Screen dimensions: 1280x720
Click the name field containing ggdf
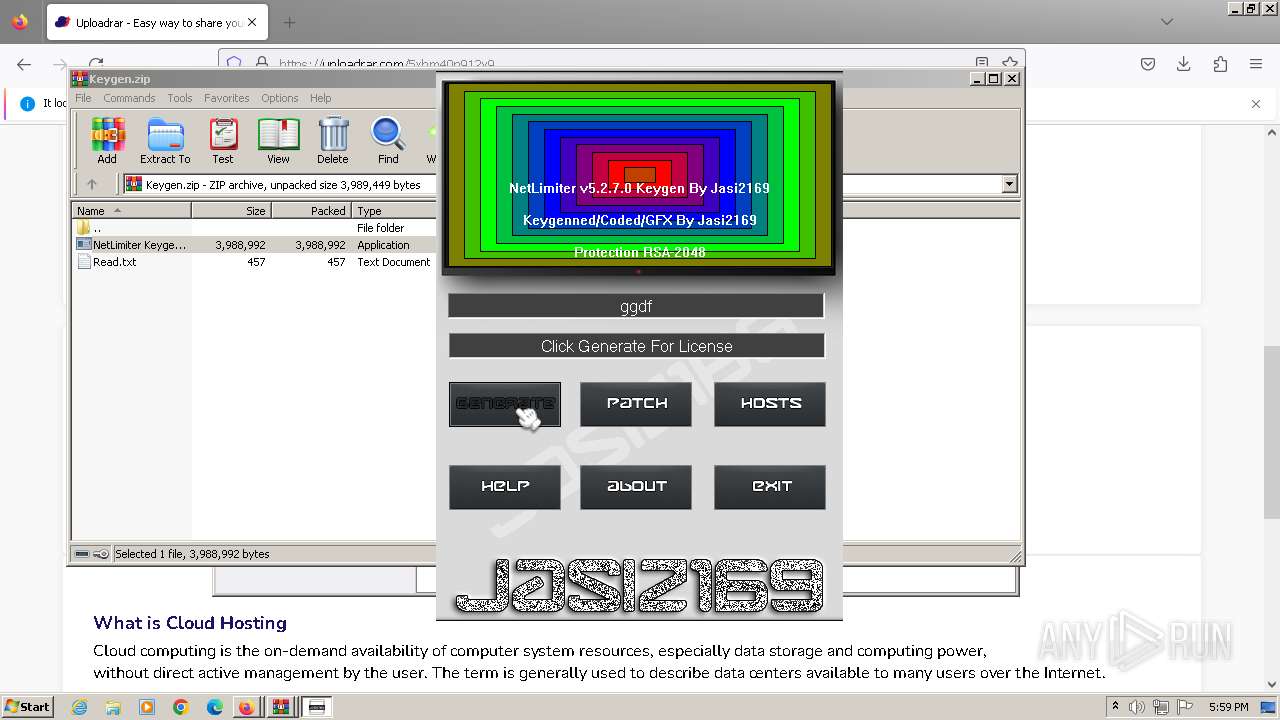tap(636, 306)
